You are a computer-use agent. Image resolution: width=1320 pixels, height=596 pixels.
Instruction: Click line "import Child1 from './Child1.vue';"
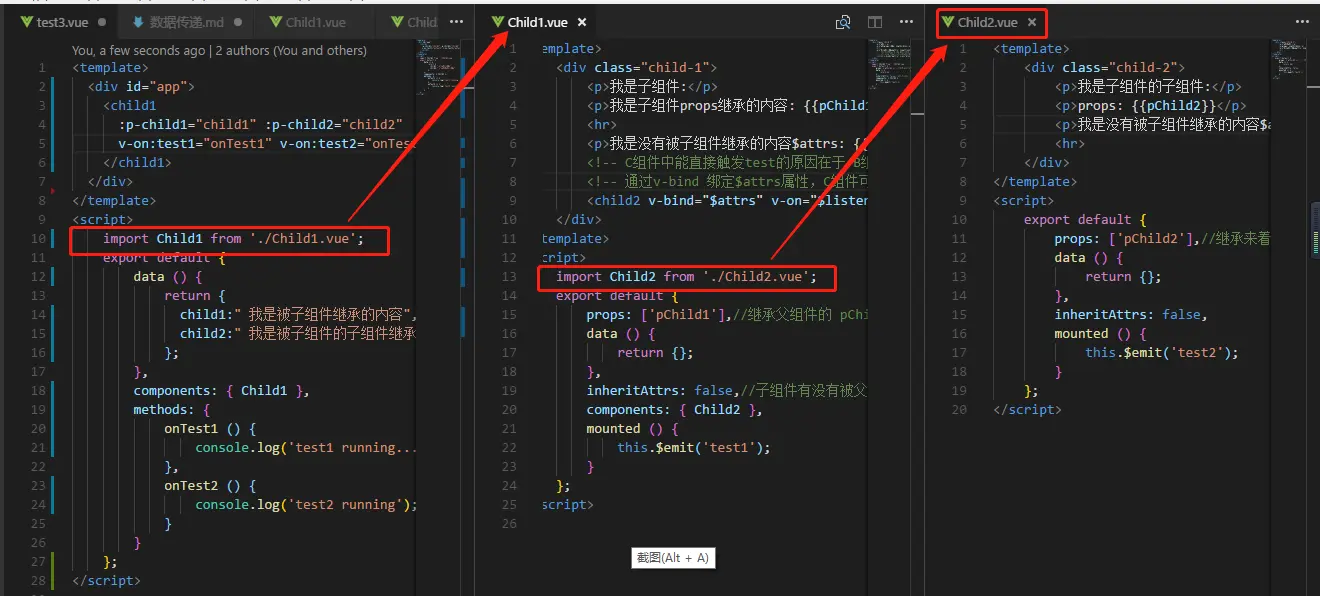[x=233, y=239]
